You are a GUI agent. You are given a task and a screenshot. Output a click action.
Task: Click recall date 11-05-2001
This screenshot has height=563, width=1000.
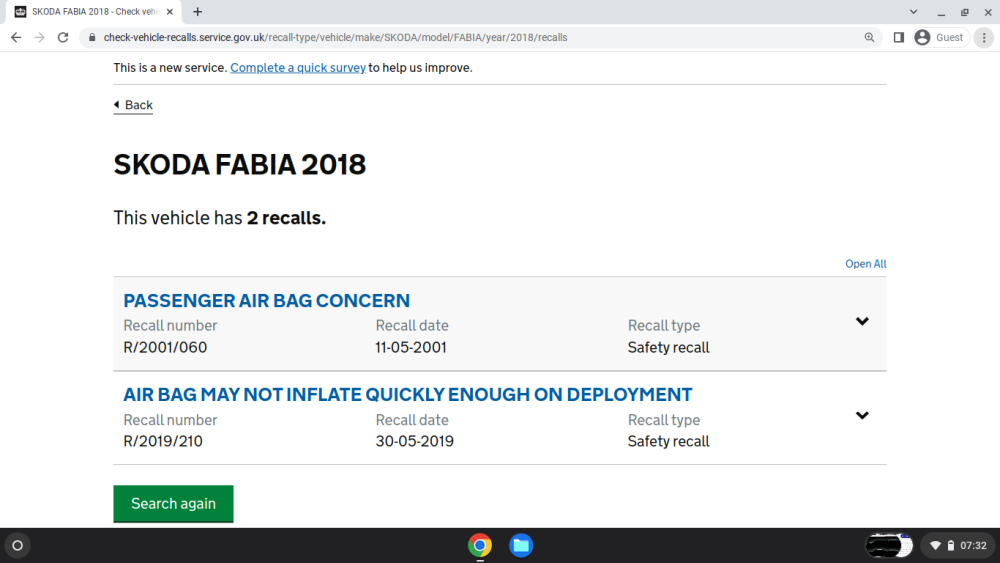[x=411, y=347]
